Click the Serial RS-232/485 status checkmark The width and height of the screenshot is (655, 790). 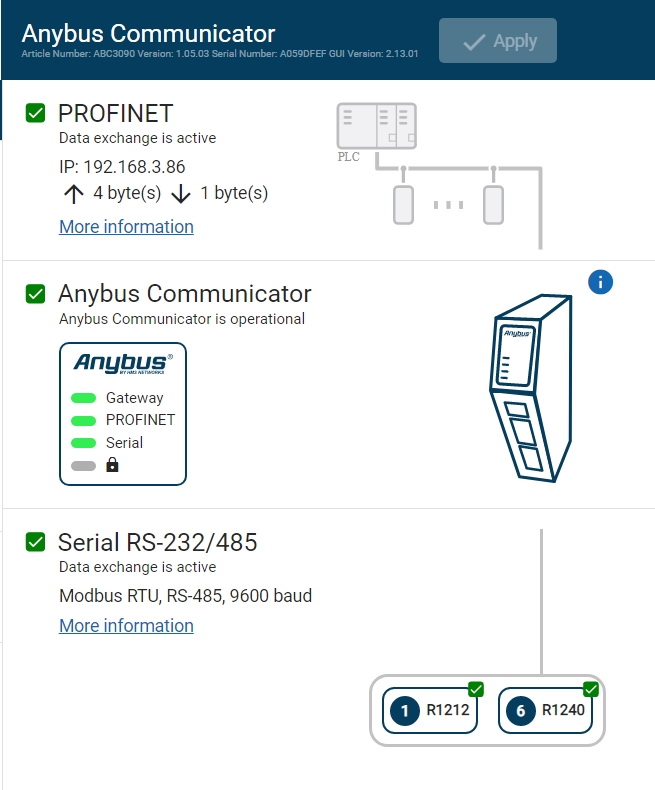coord(36,542)
